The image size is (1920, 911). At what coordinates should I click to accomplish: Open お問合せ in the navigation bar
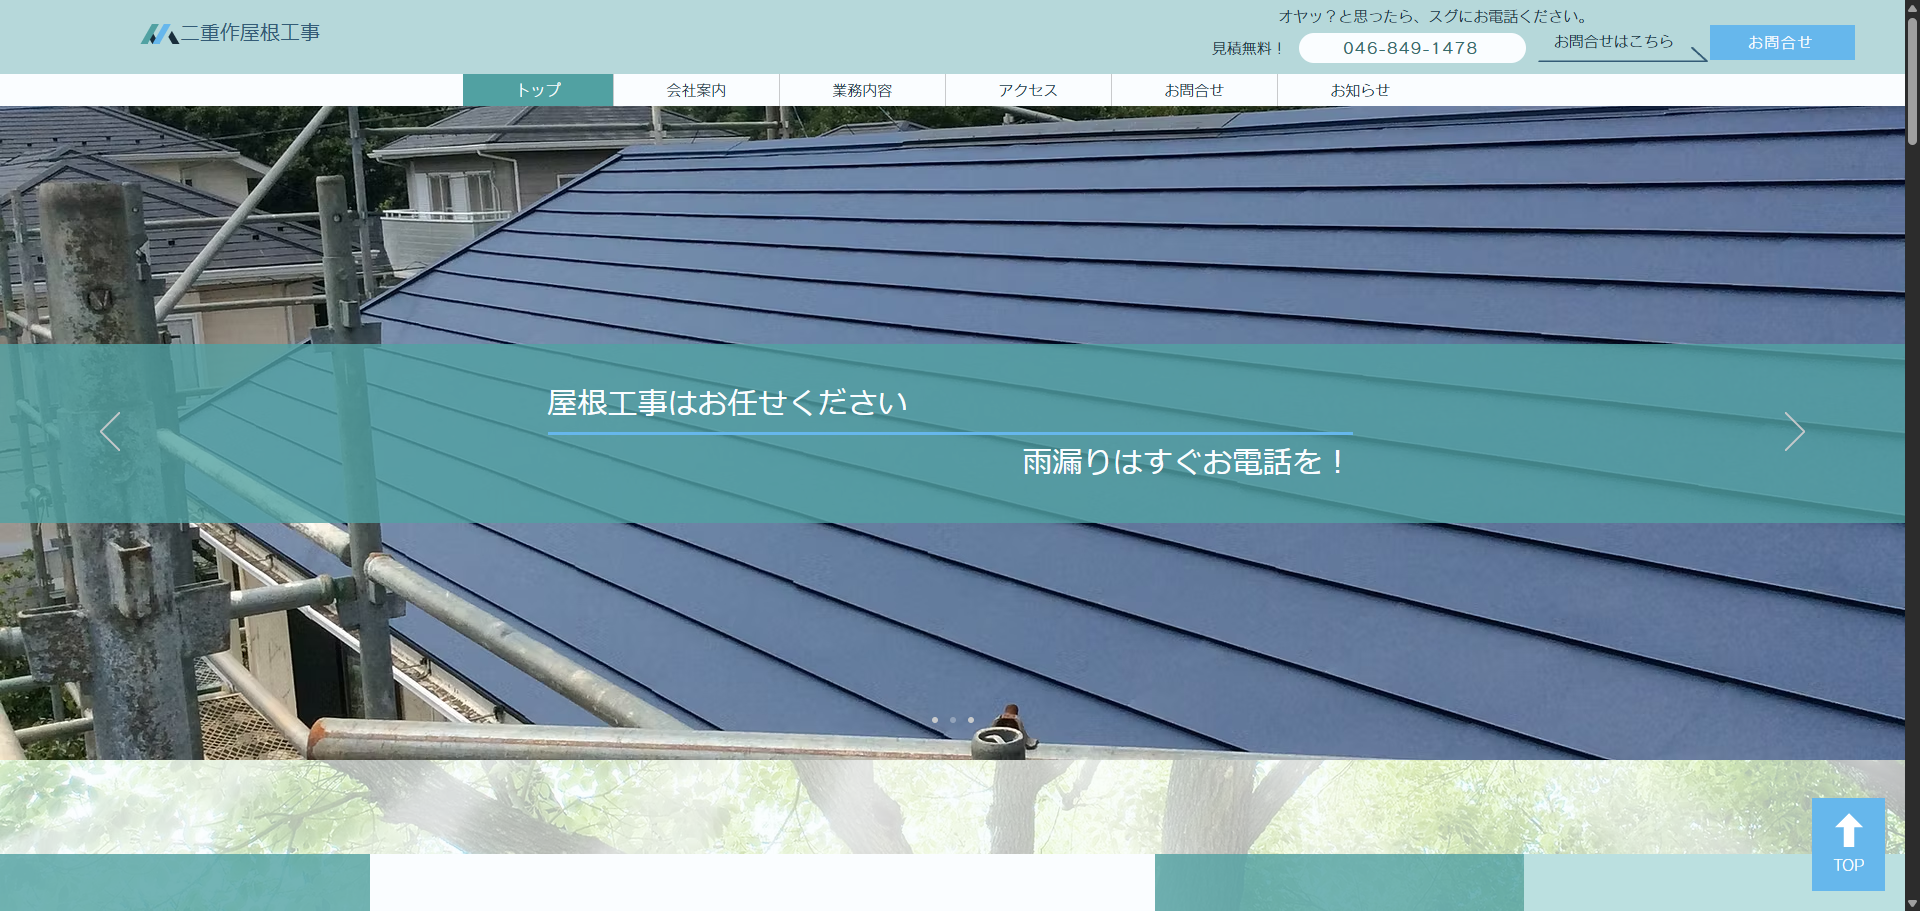pos(1194,90)
